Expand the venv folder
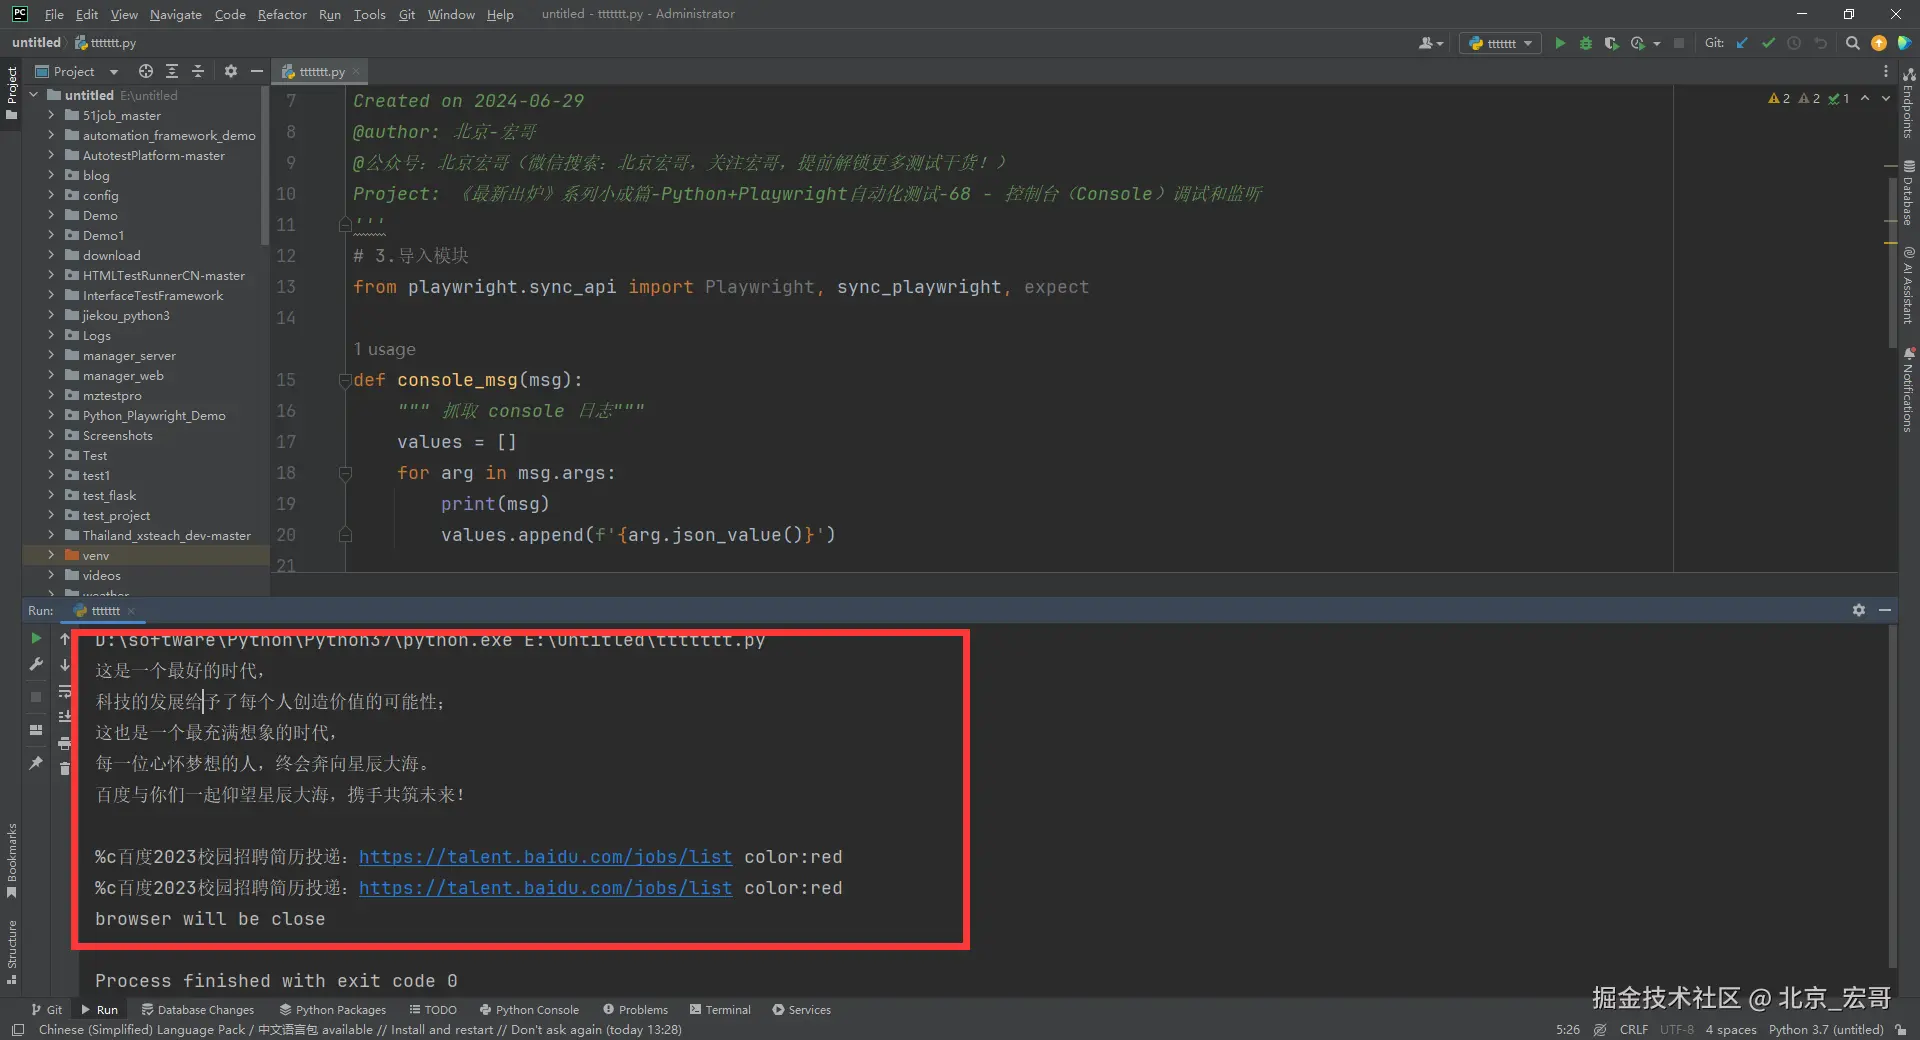1920x1040 pixels. coord(51,555)
